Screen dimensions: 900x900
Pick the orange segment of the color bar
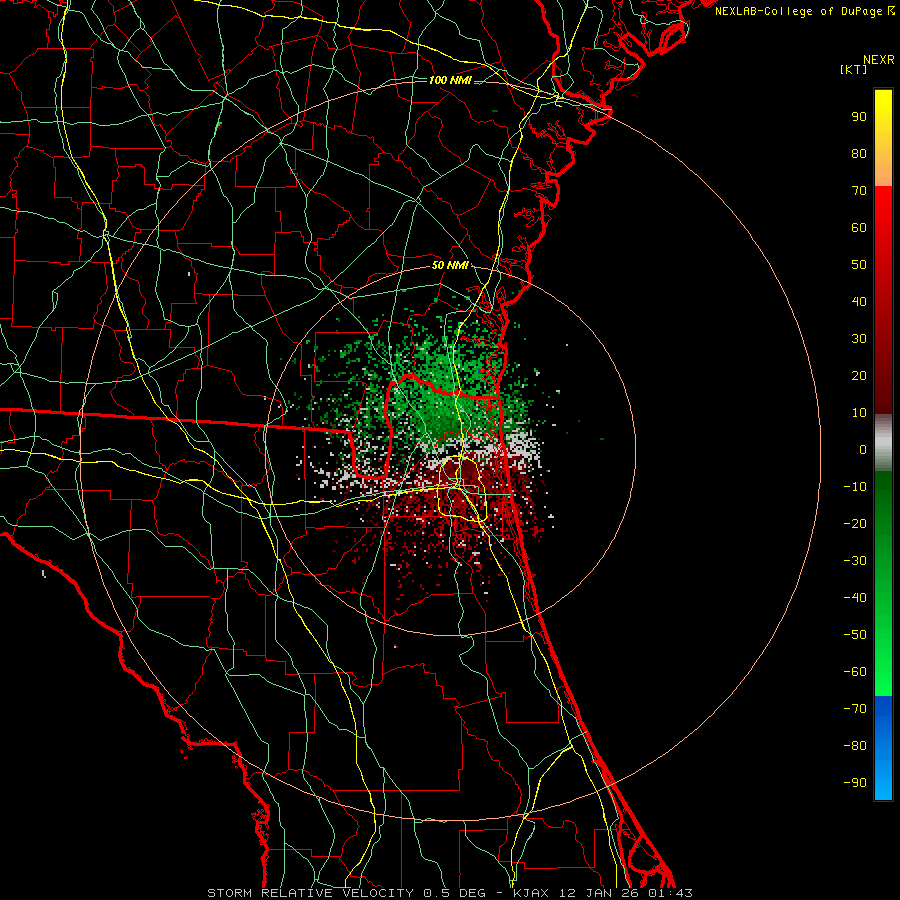883,166
